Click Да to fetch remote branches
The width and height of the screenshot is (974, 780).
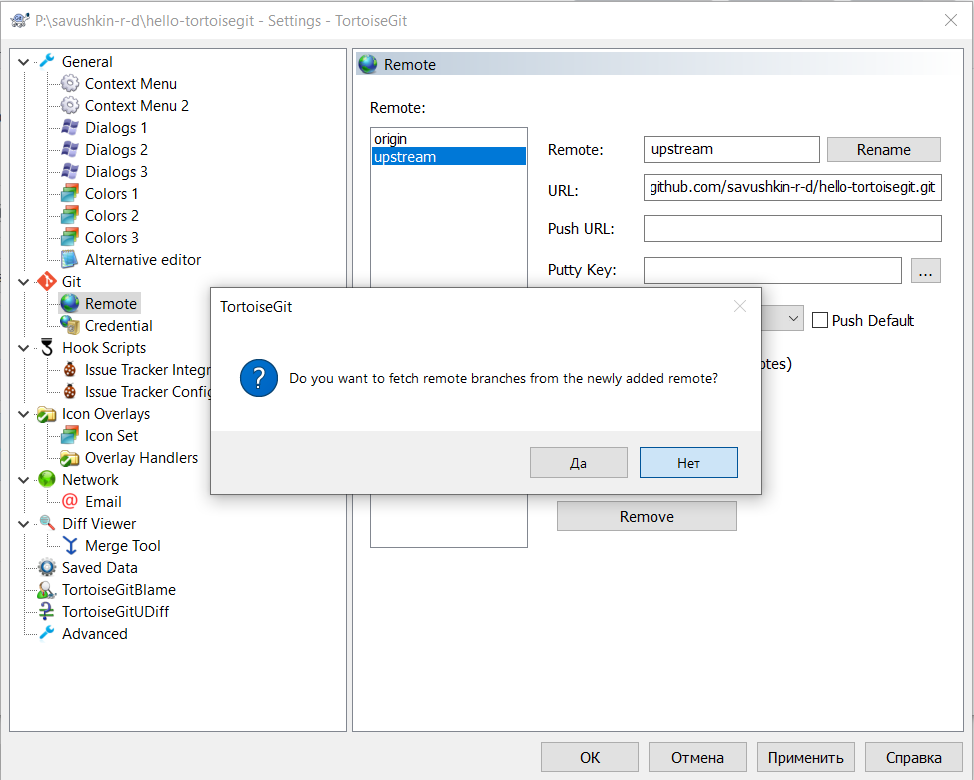(x=578, y=463)
